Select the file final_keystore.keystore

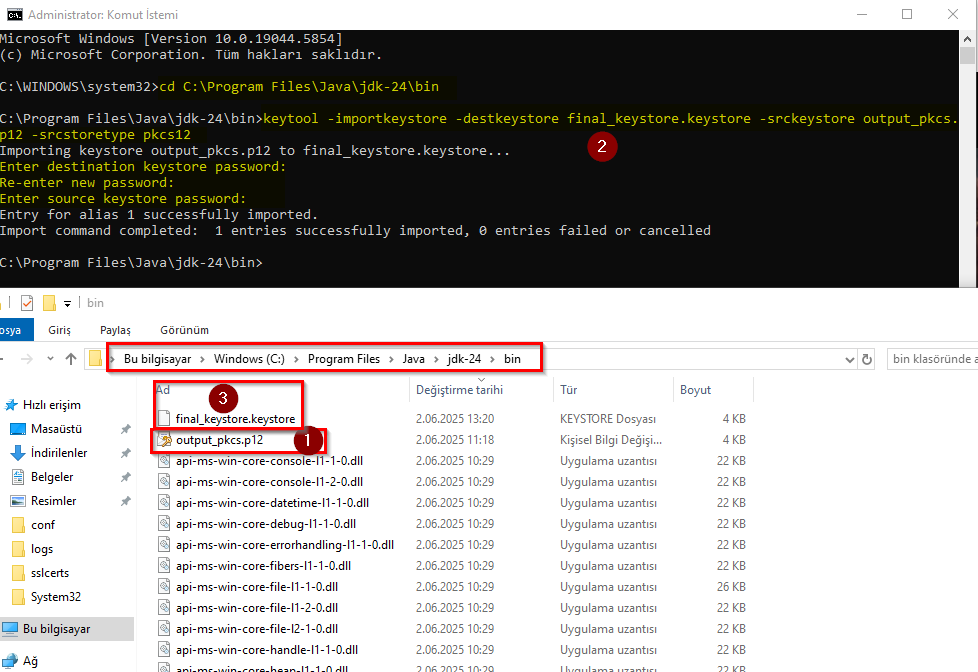pos(235,419)
